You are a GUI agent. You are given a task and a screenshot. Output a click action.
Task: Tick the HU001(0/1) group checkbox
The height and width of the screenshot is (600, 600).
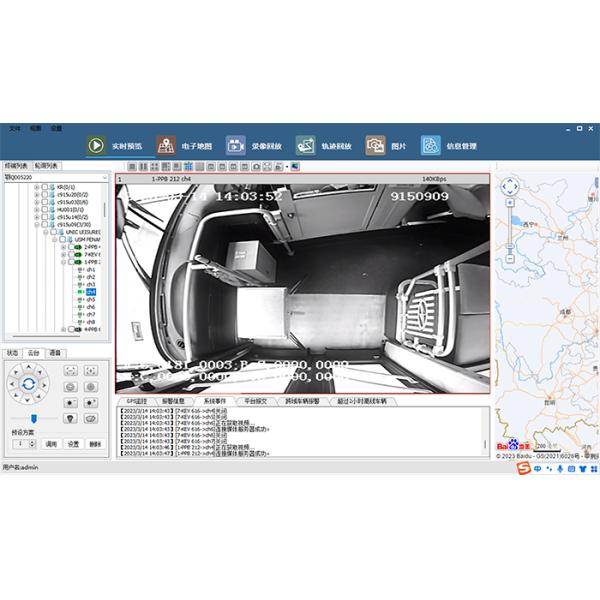[45, 209]
